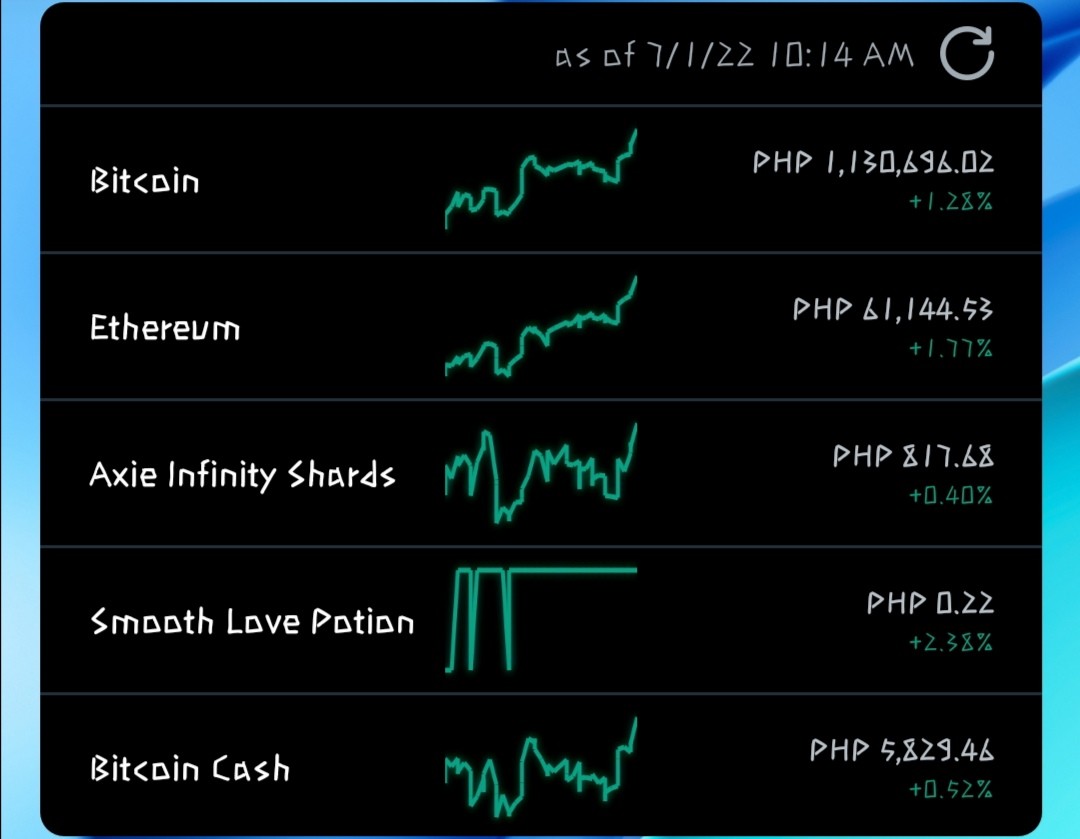
Task: Click Axie price PHP 817.68
Action: 913,456
